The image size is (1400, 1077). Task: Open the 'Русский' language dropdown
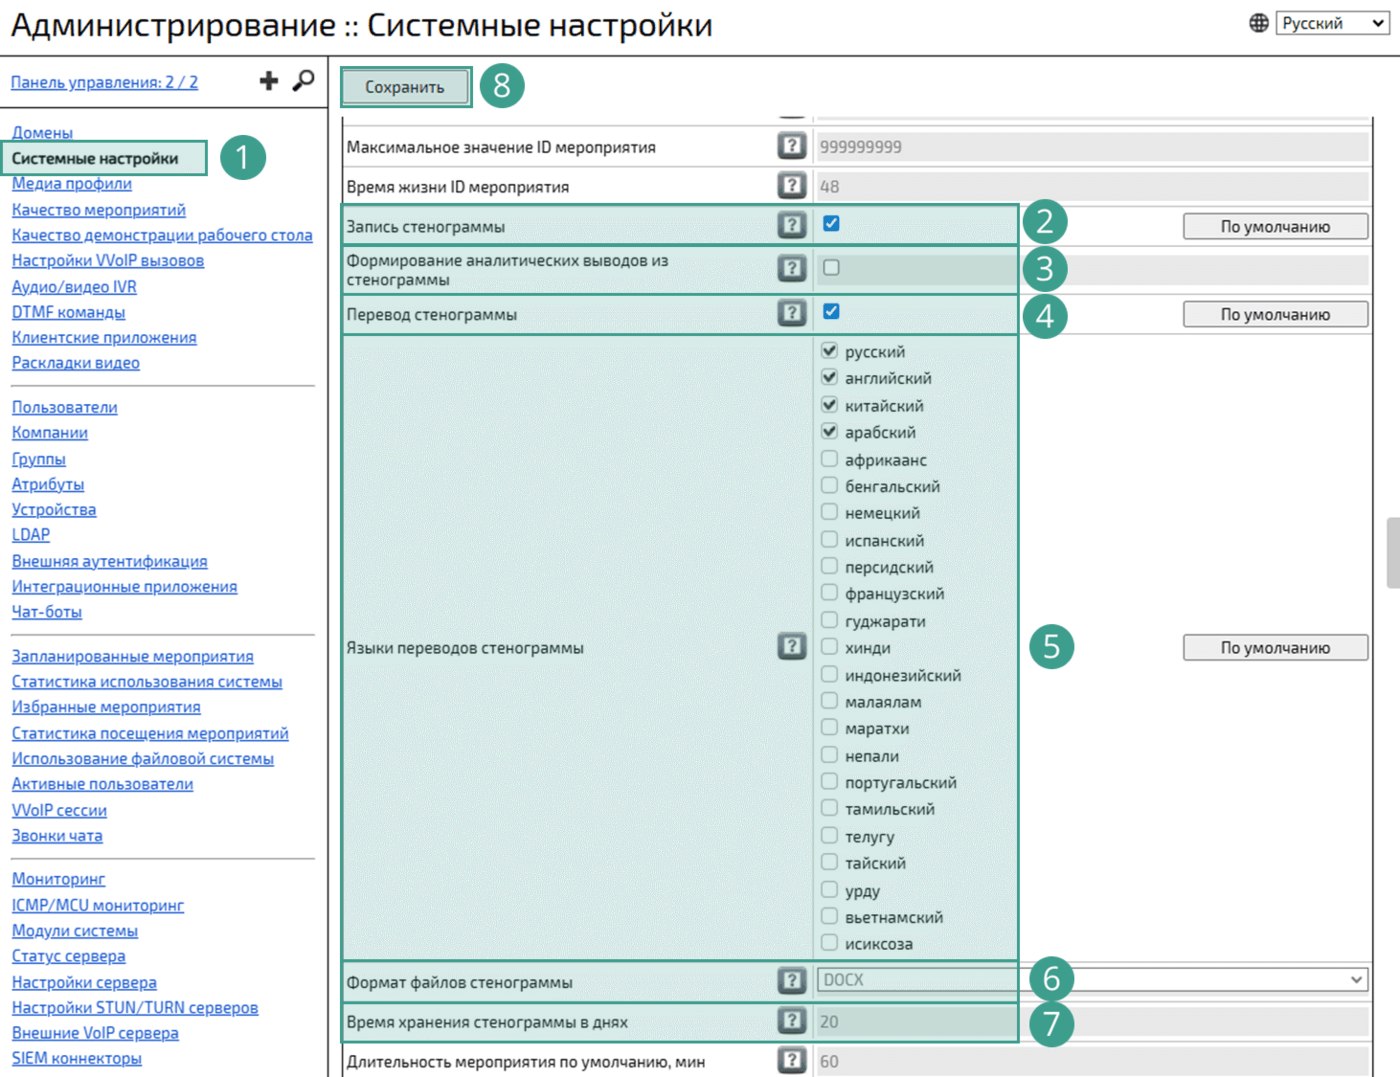[x=1332, y=23]
